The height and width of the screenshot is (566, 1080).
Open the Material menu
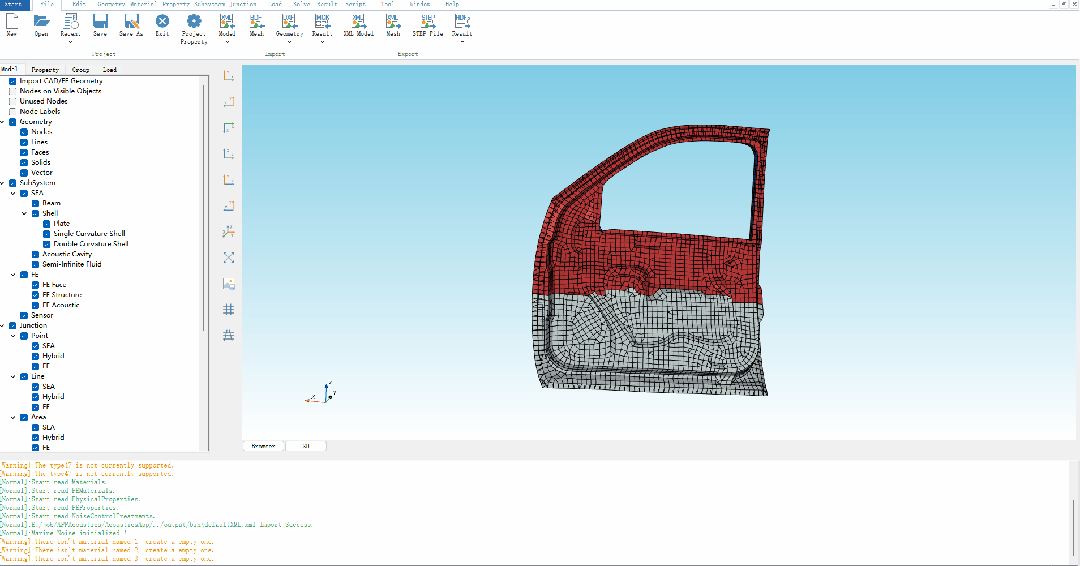click(143, 4)
